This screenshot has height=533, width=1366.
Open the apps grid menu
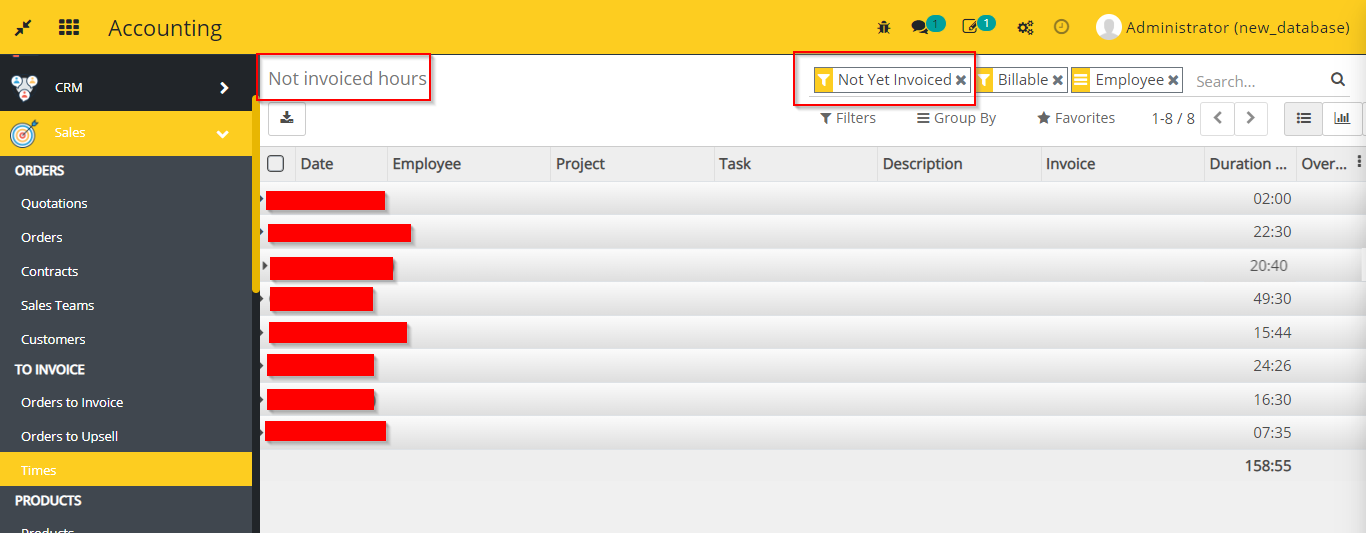pyautogui.click(x=69, y=28)
